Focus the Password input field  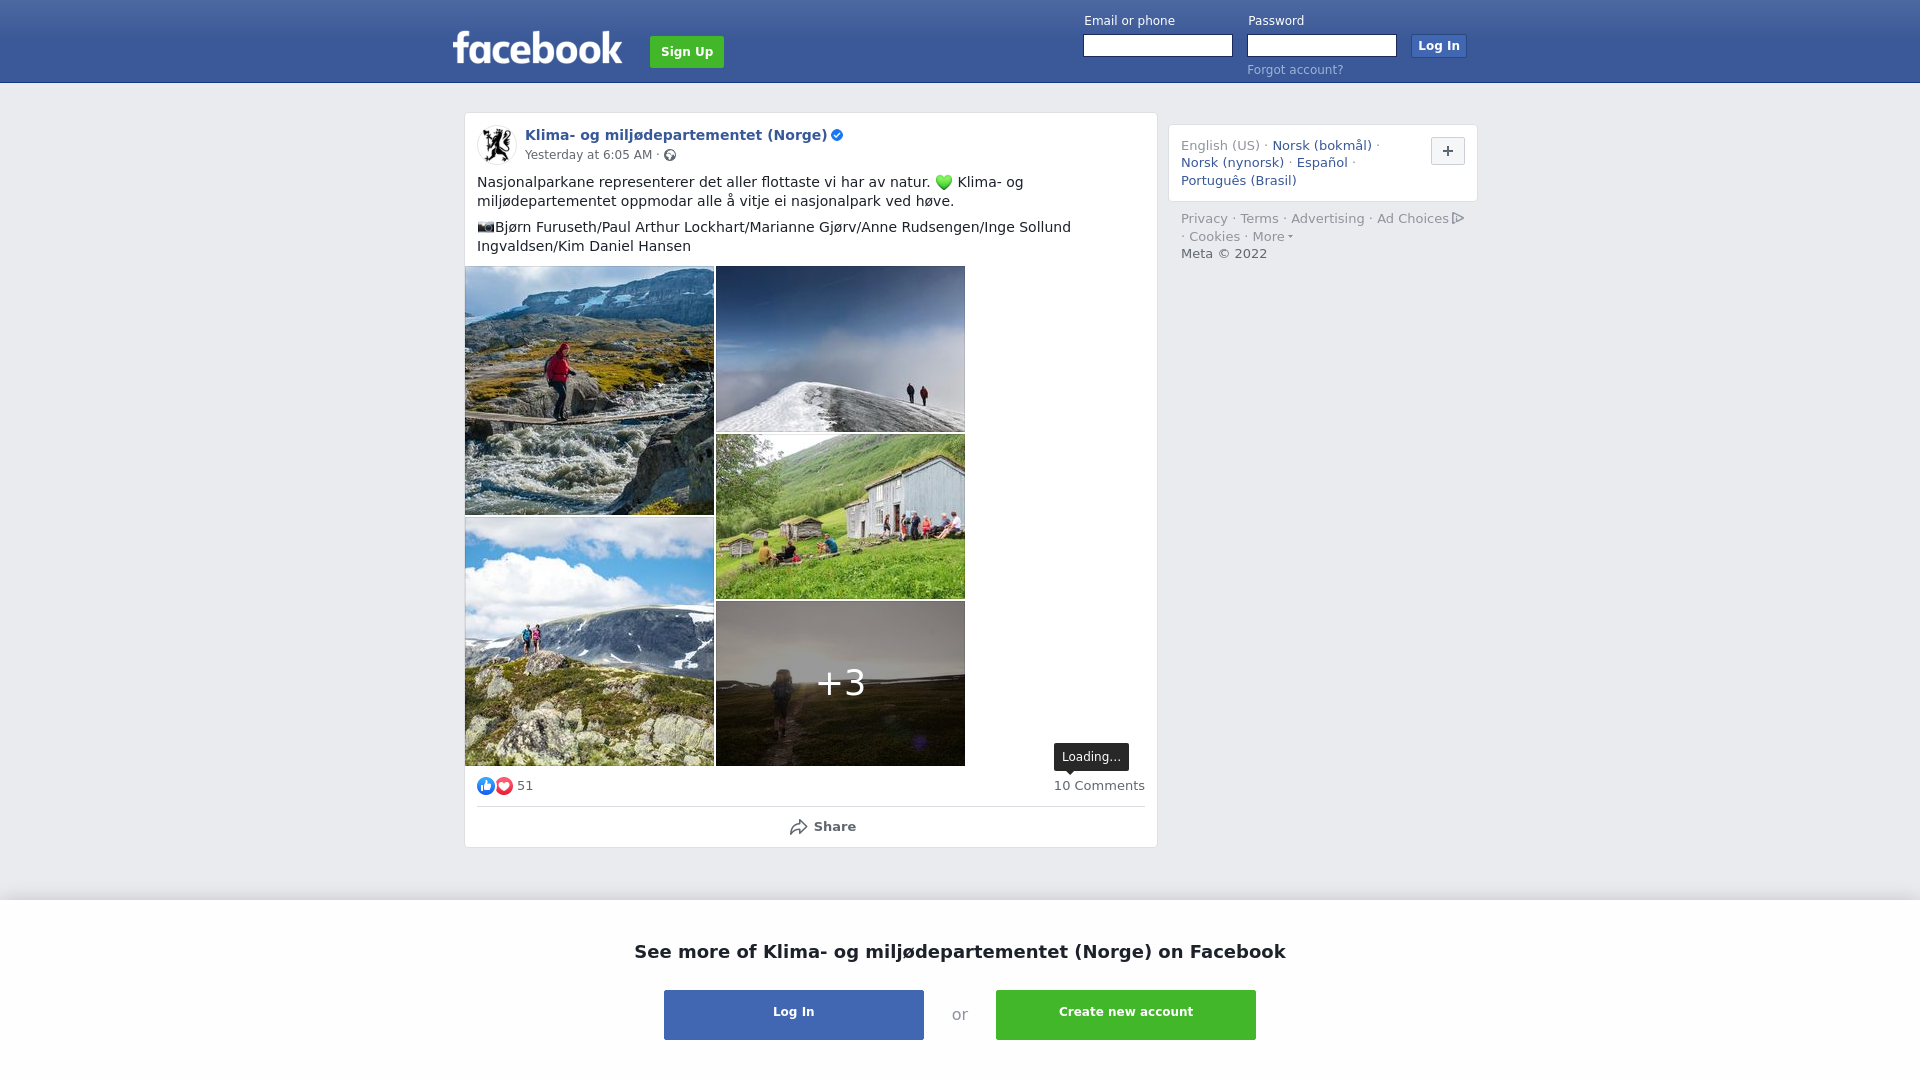[x=1322, y=46]
